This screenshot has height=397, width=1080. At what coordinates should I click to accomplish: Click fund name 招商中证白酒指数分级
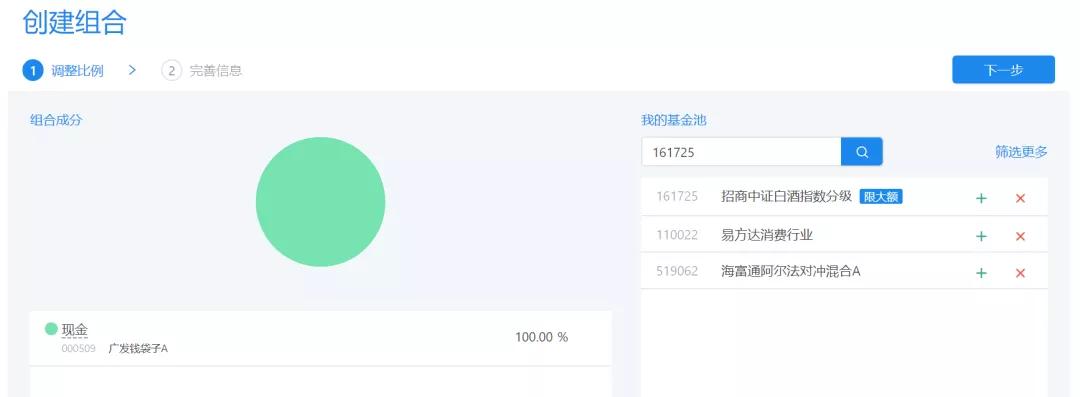coord(787,196)
